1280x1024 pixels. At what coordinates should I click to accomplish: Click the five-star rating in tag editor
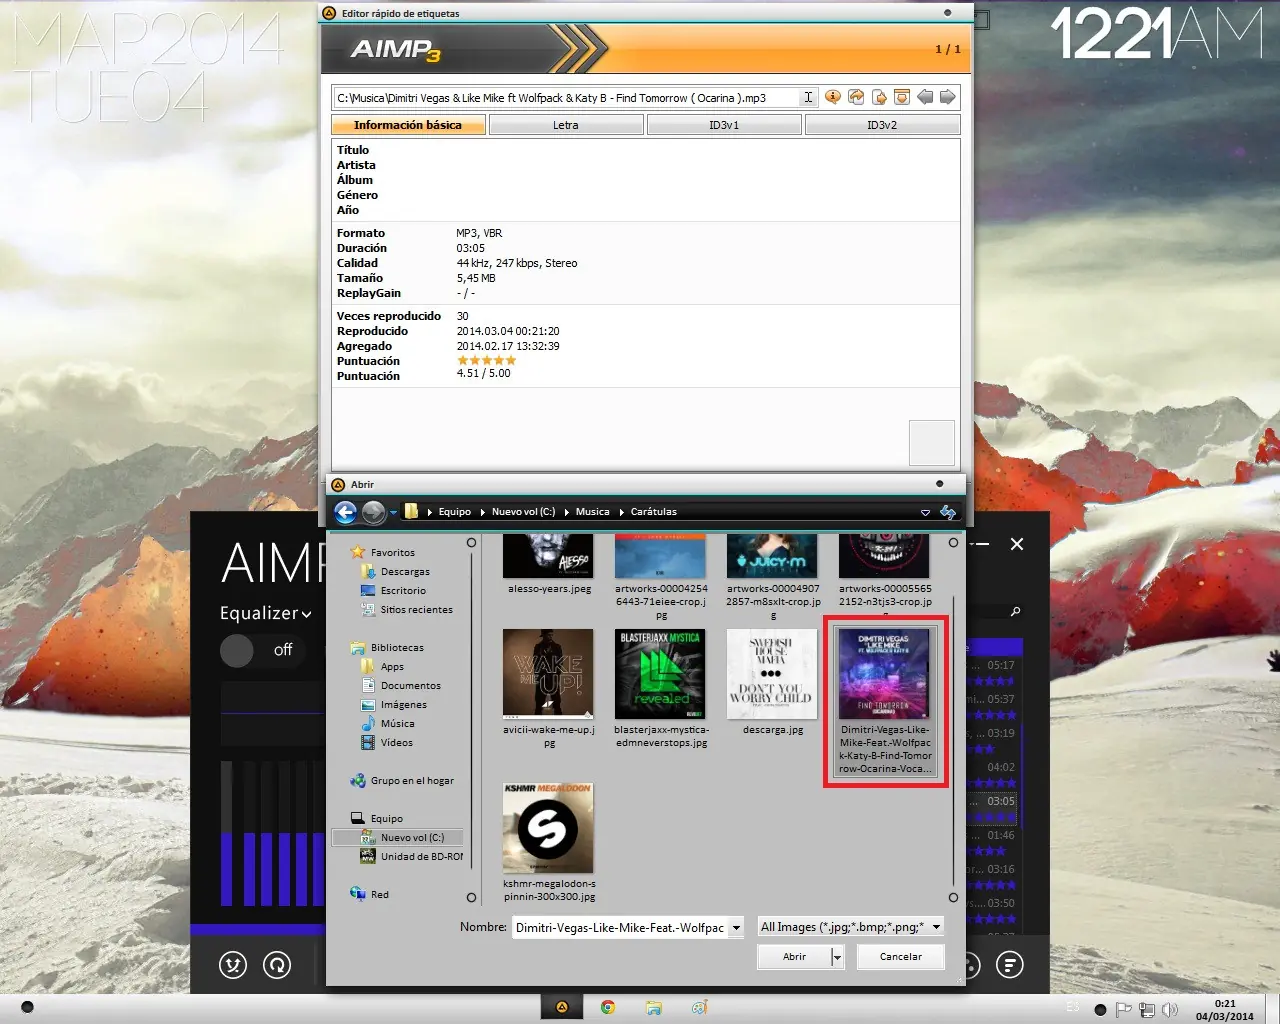tap(487, 360)
